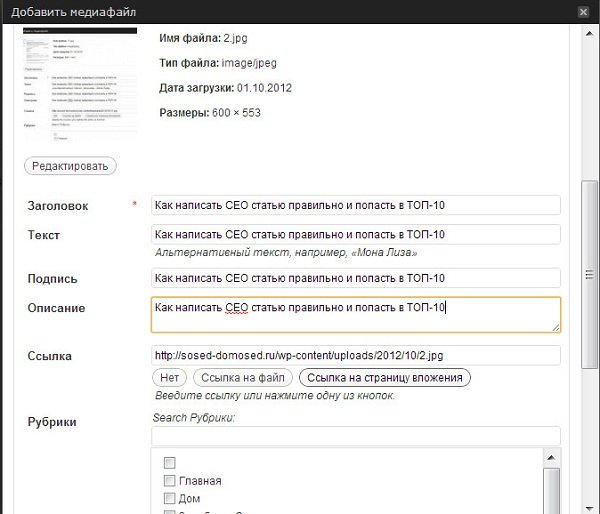Click the Описание text area
The image size is (600, 514).
coord(356,315)
